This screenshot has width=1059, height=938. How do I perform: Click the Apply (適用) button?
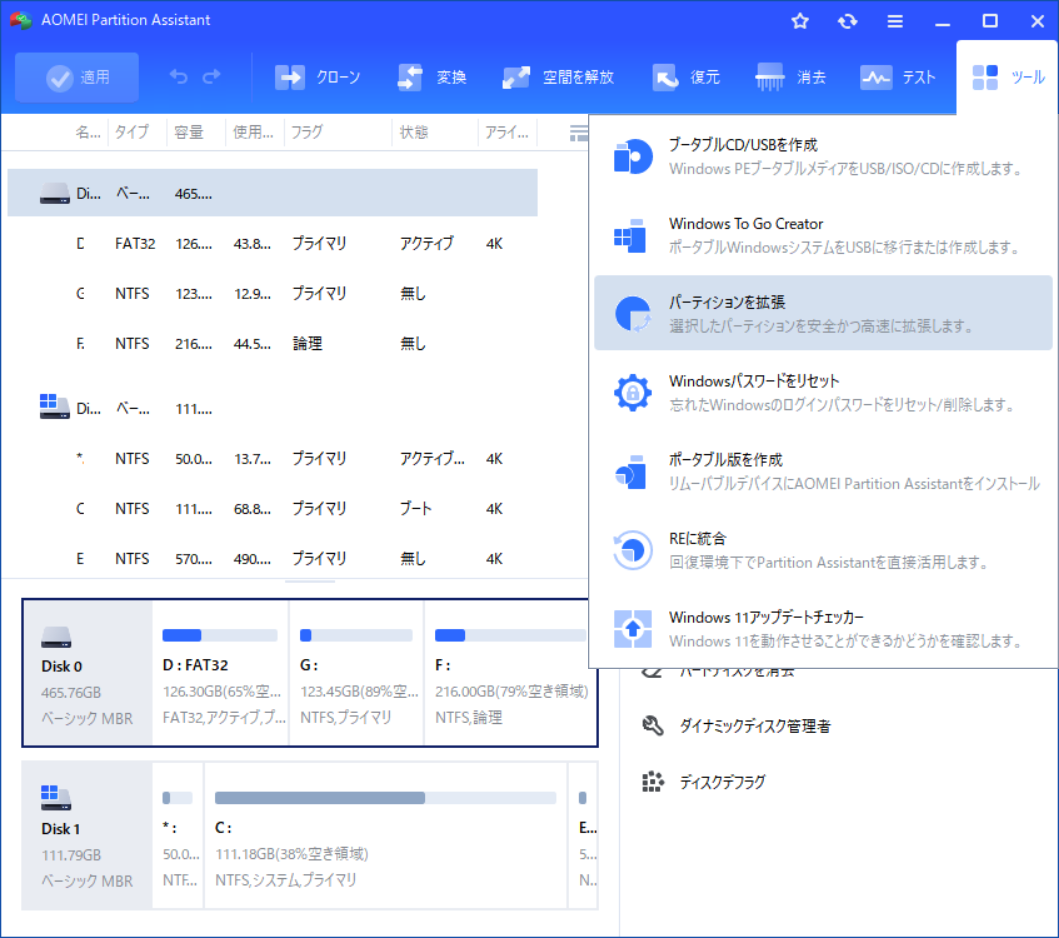click(77, 77)
